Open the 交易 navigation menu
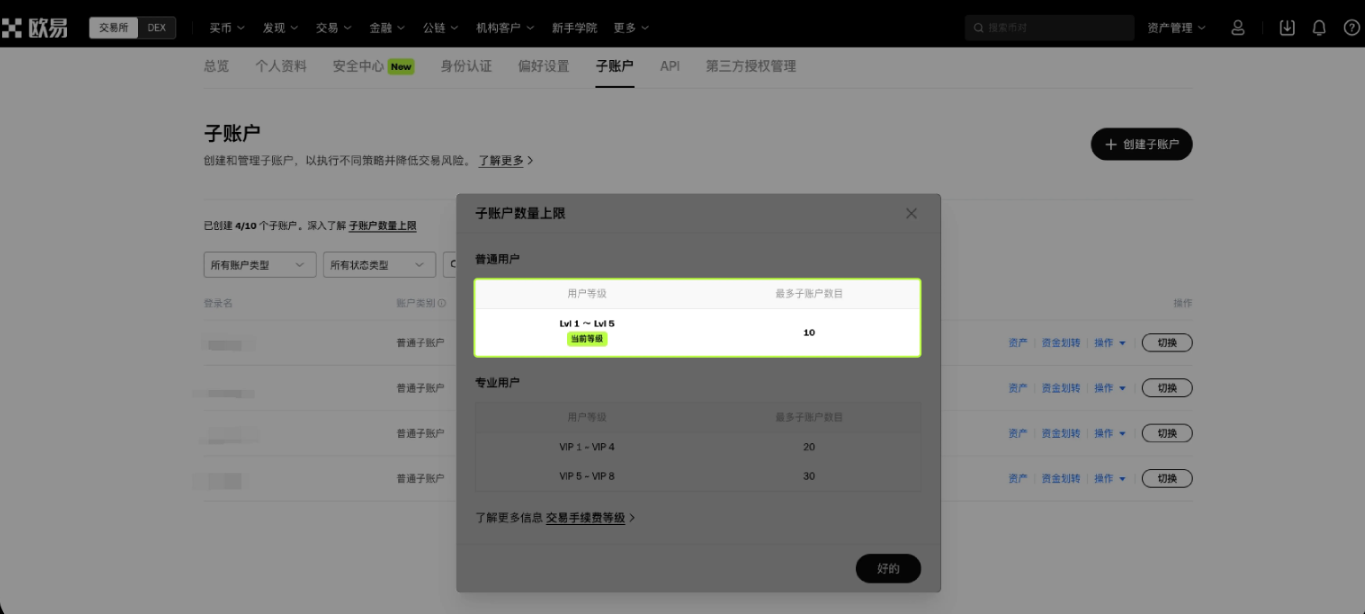Viewport: 1365px width, 614px height. 333,27
